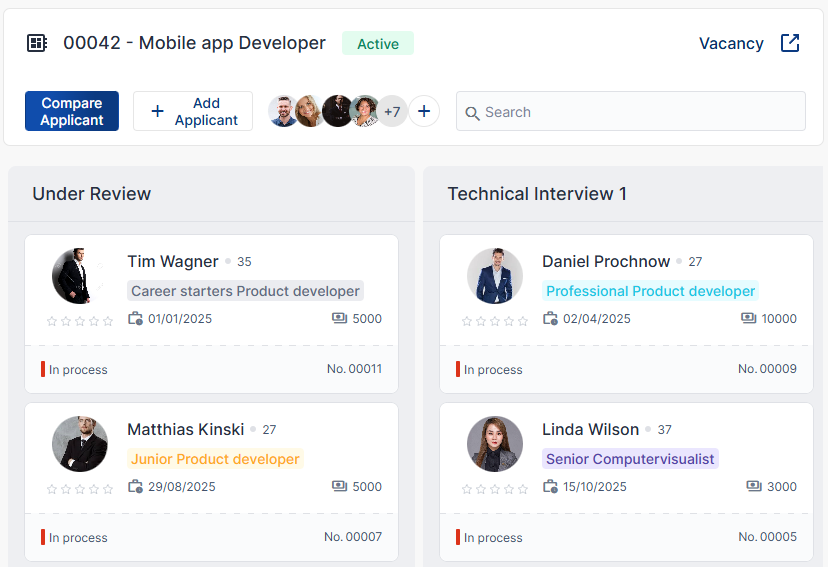Click the plus icon to add a member
The height and width of the screenshot is (567, 828).
(424, 111)
